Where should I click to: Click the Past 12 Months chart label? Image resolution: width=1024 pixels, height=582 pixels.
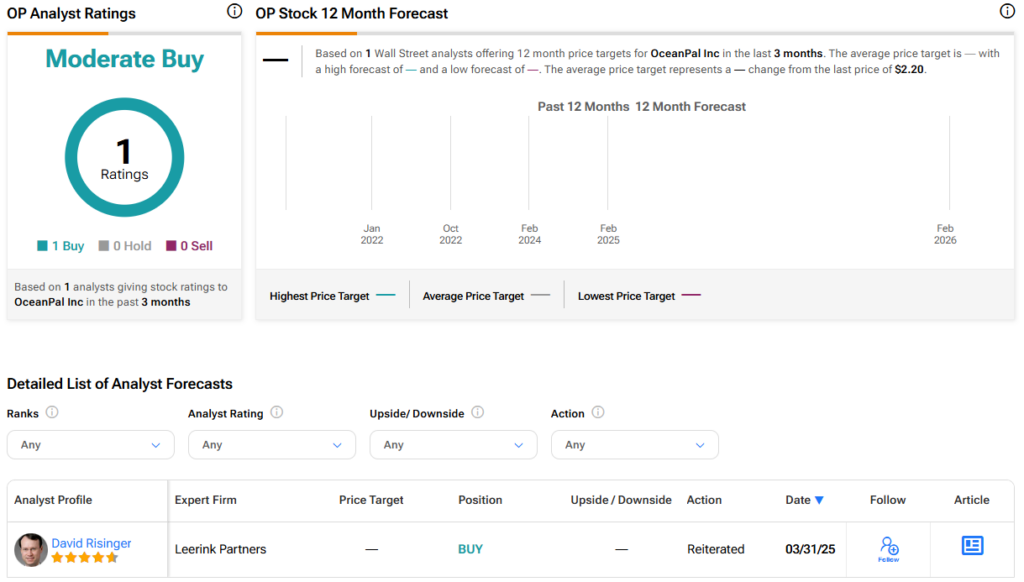coord(583,106)
